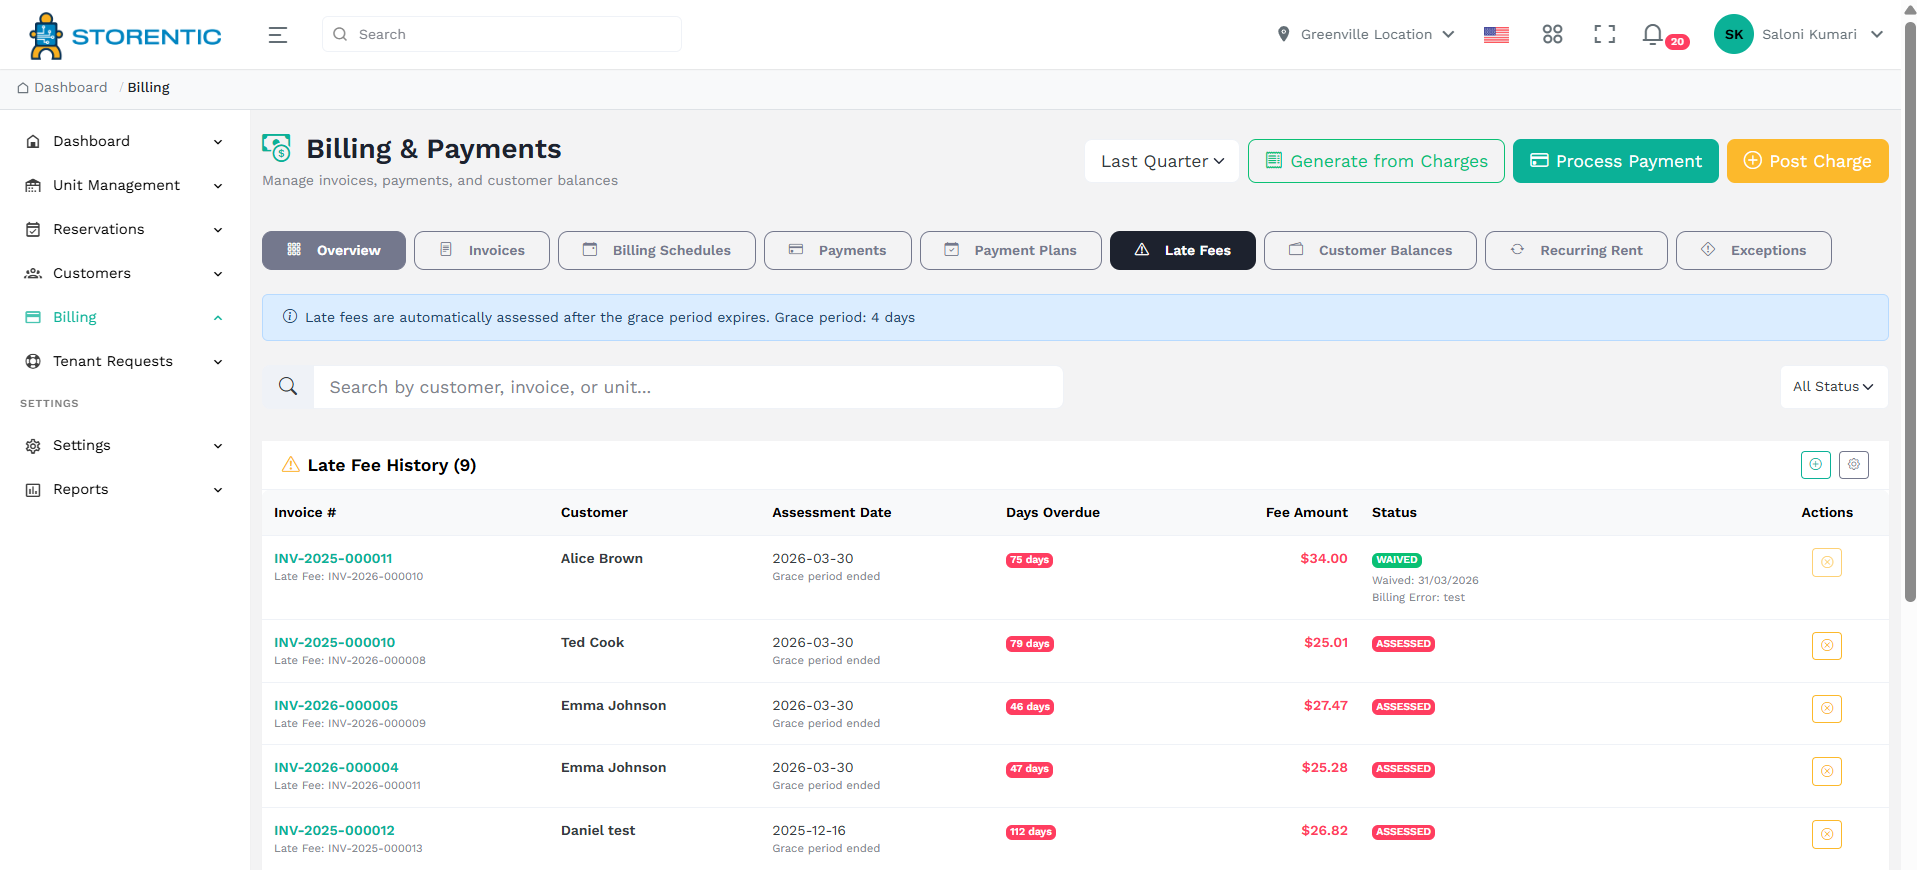Click the Process Payment button
The image size is (1917, 870).
[x=1616, y=161]
